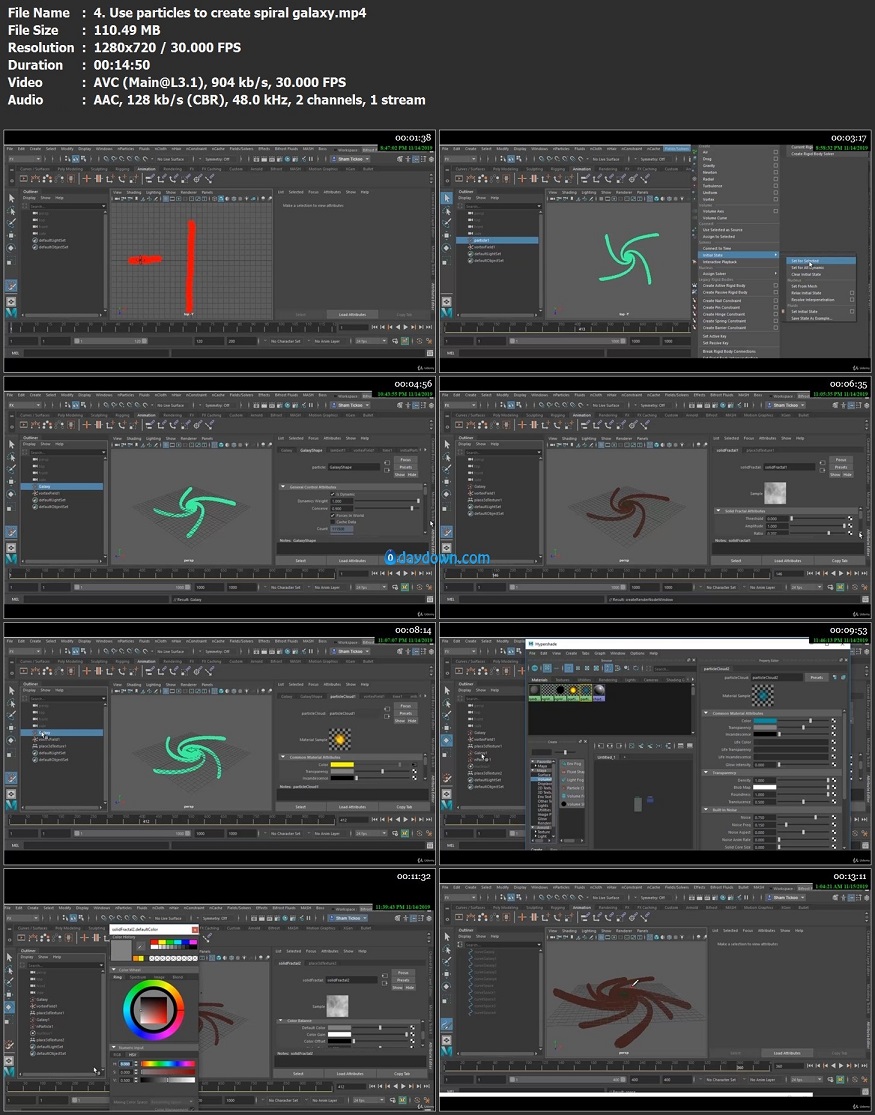This screenshot has height=1115, width=875.
Task: Switch to Materials tab in Hypershade
Action: tap(540, 680)
